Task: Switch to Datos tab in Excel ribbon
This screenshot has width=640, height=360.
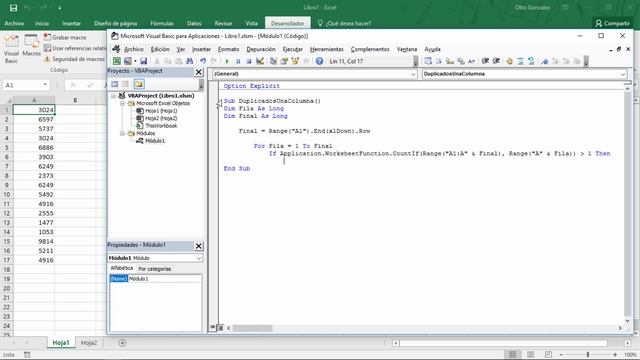Action: click(x=194, y=23)
